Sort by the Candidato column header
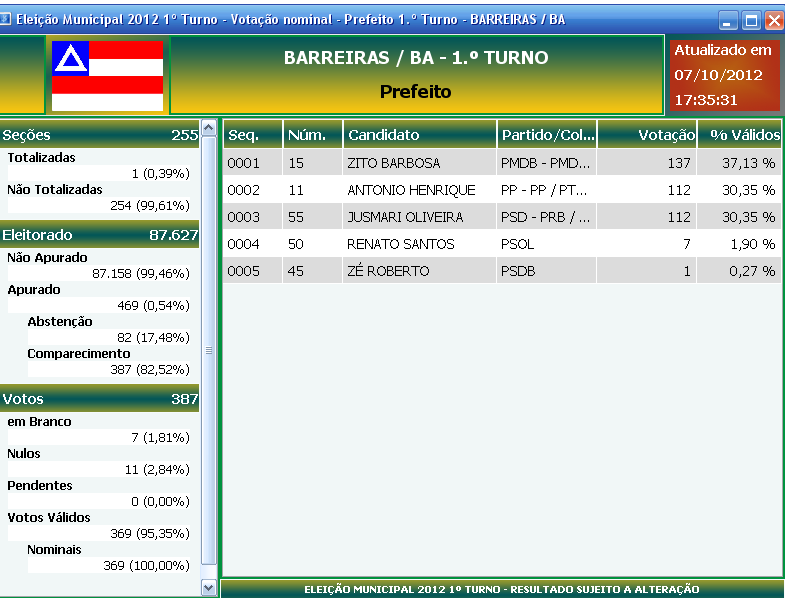 [419, 135]
